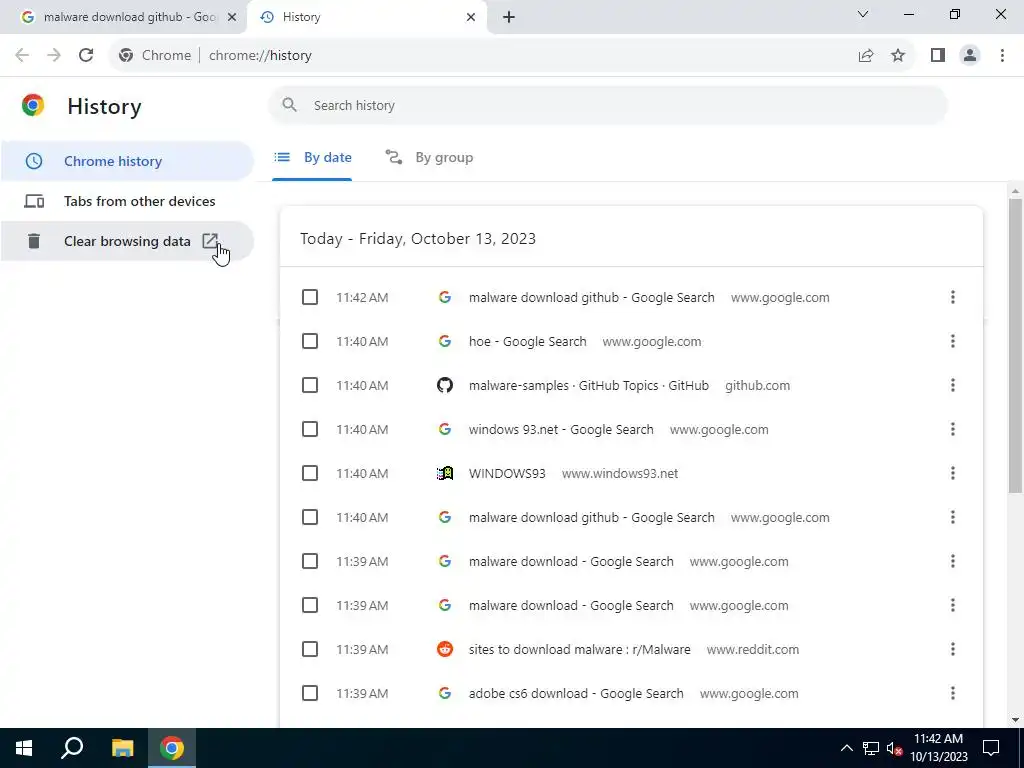Focus the Search history field
Viewport: 1024px width, 768px height.
[607, 105]
